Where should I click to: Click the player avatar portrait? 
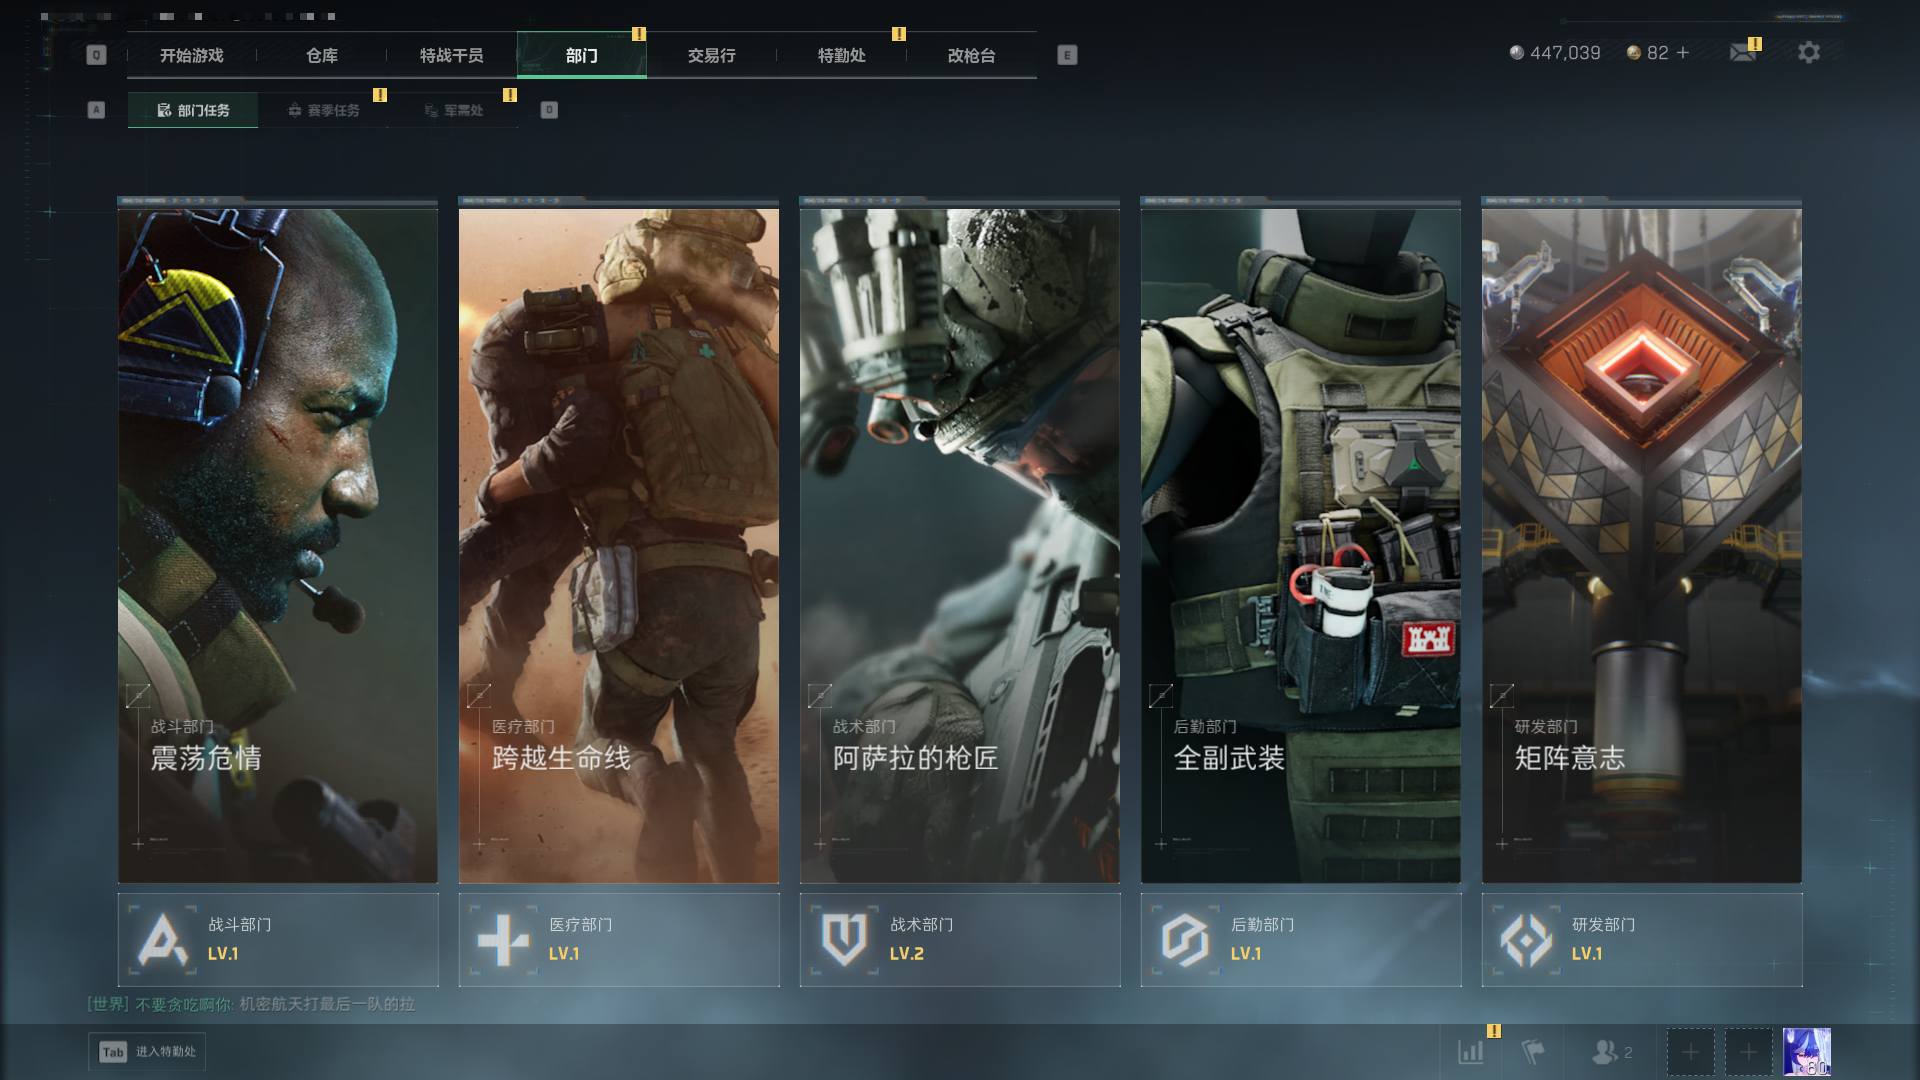point(1807,1052)
